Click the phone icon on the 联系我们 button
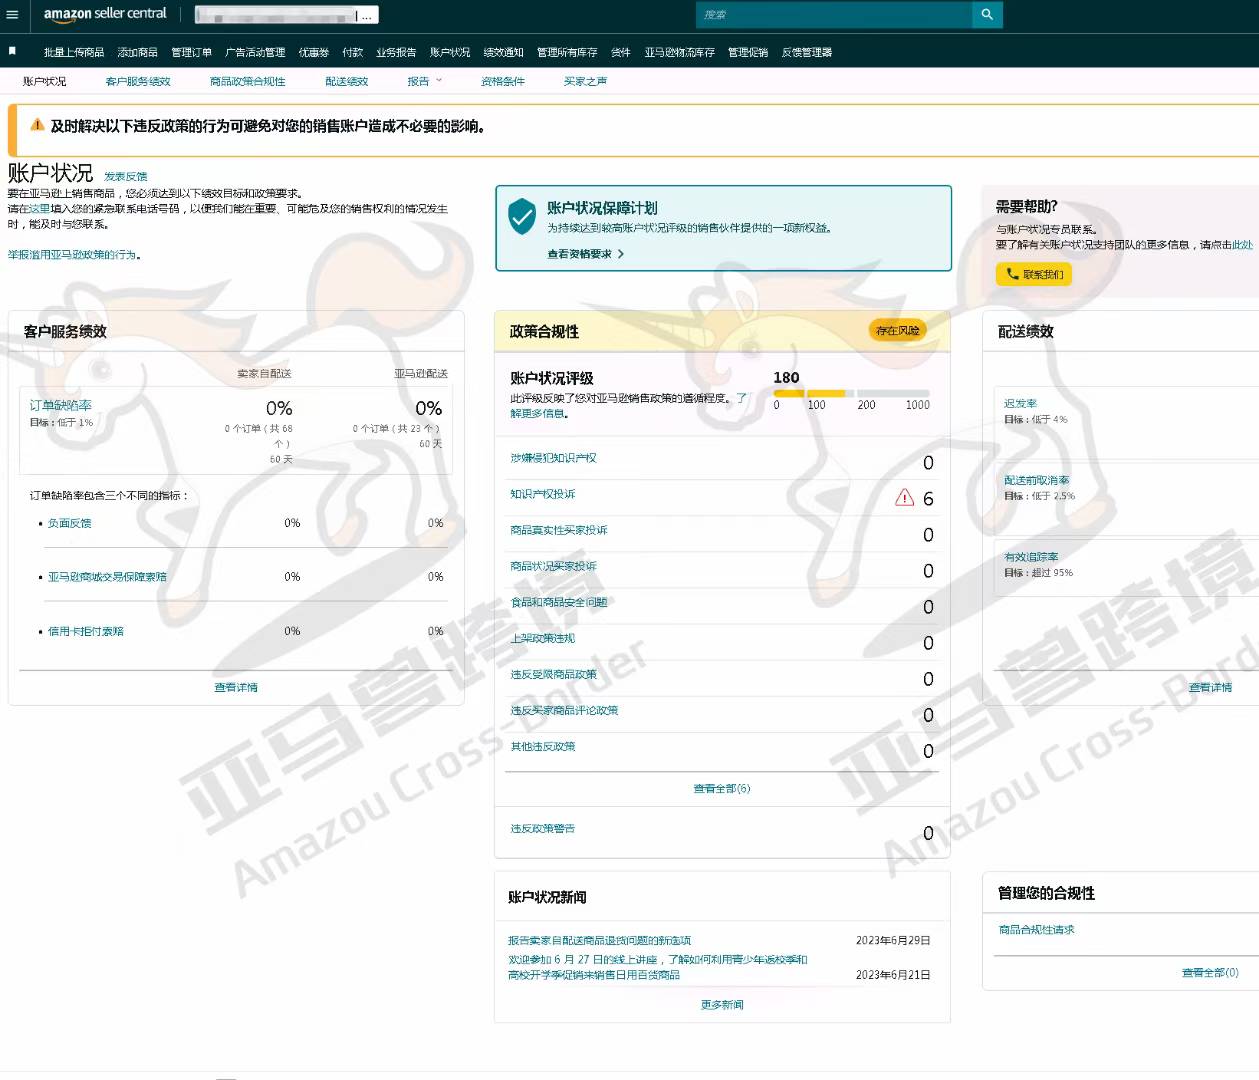The image size is (1259, 1080). click(x=1012, y=273)
